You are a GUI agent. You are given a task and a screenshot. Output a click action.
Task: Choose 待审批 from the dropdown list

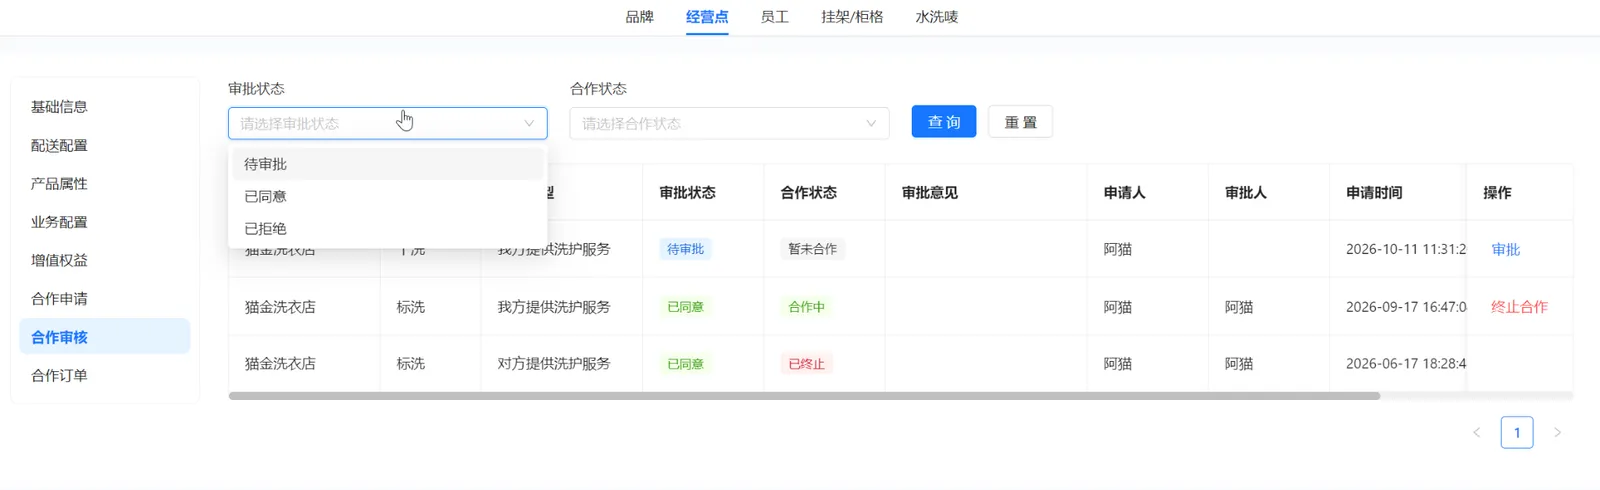tap(388, 164)
